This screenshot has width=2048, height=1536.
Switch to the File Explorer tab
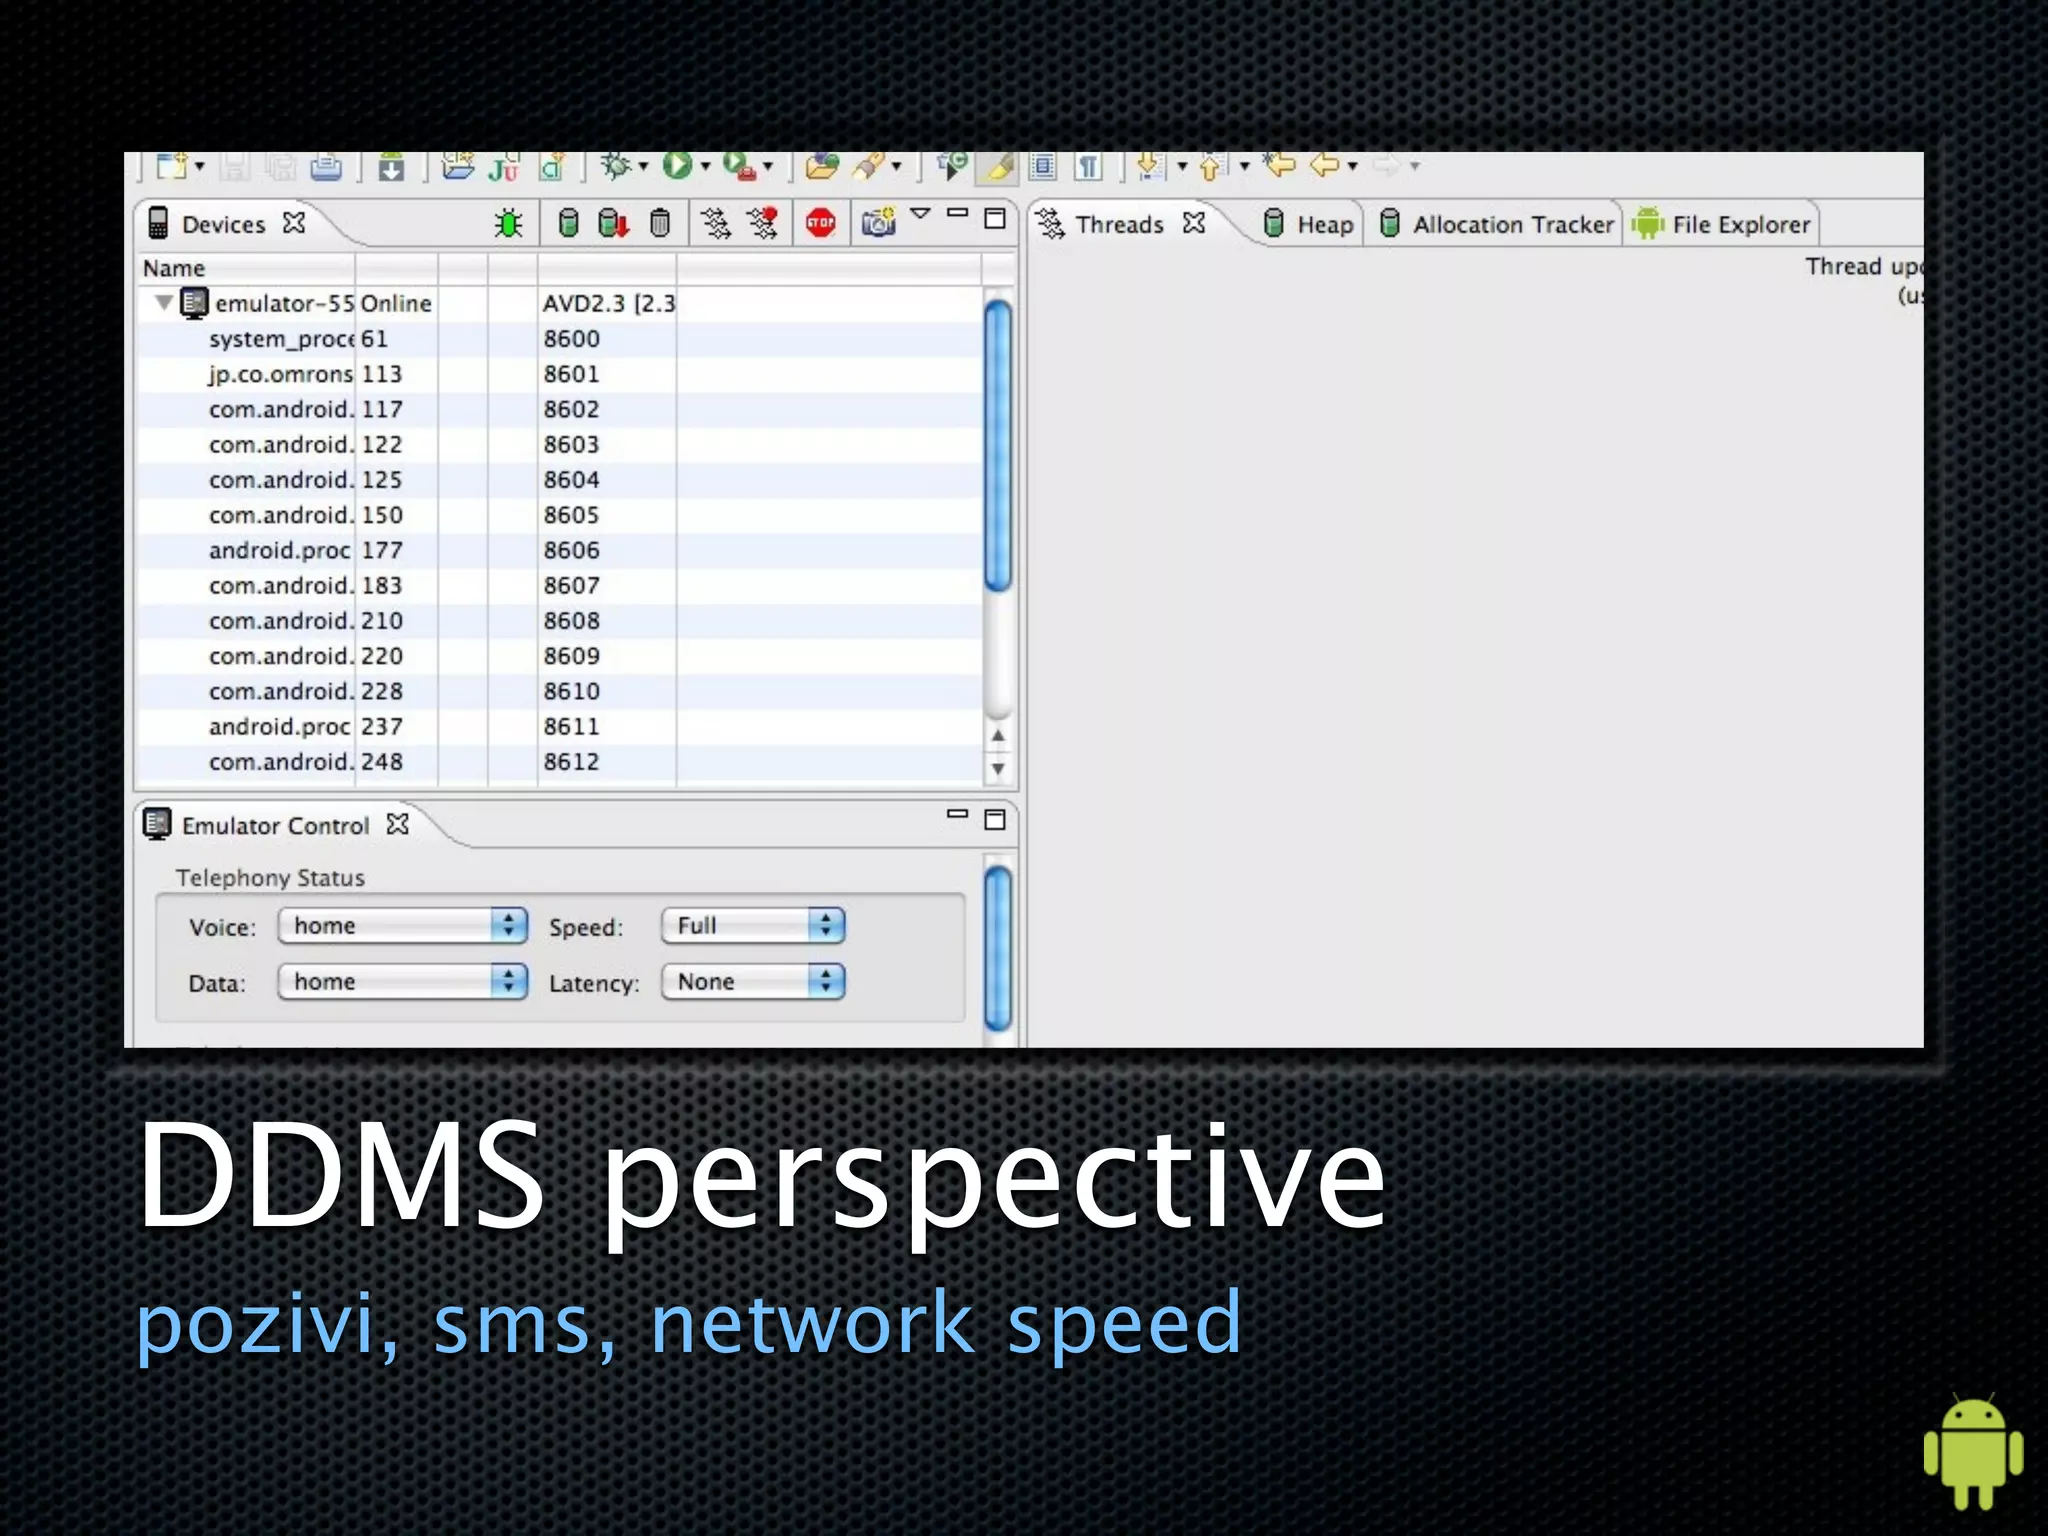point(1722,224)
